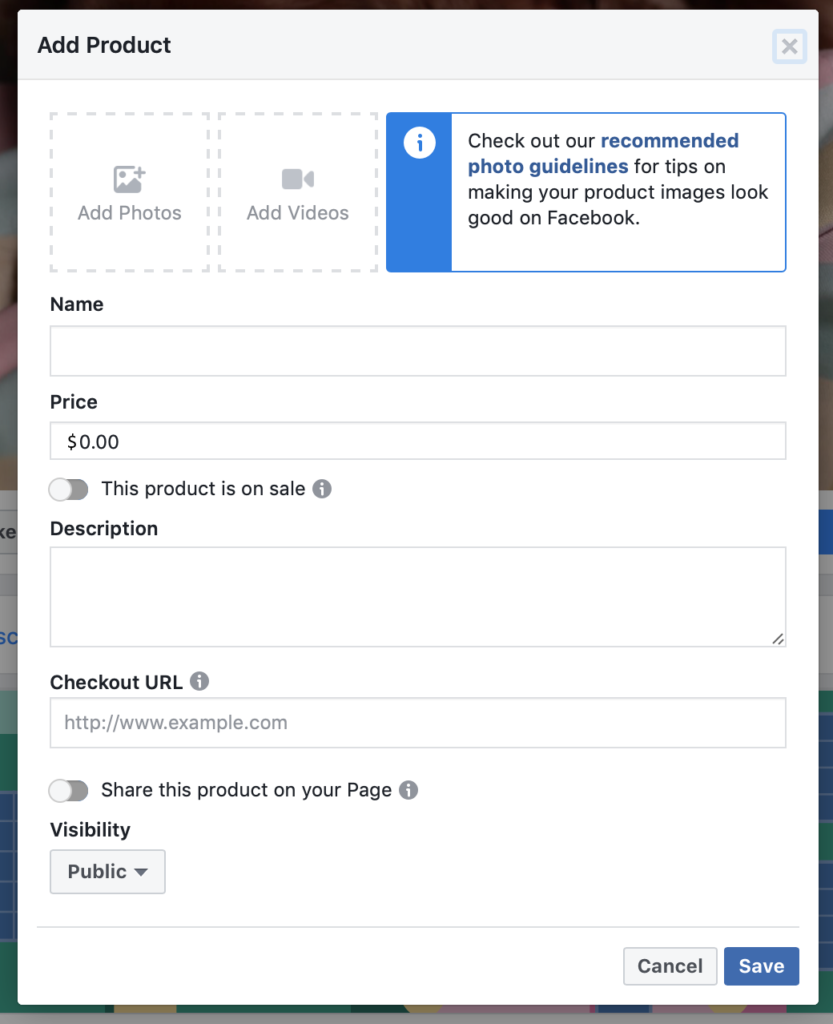Click the Price field showing $0.00
This screenshot has height=1024, width=833.
tap(417, 441)
